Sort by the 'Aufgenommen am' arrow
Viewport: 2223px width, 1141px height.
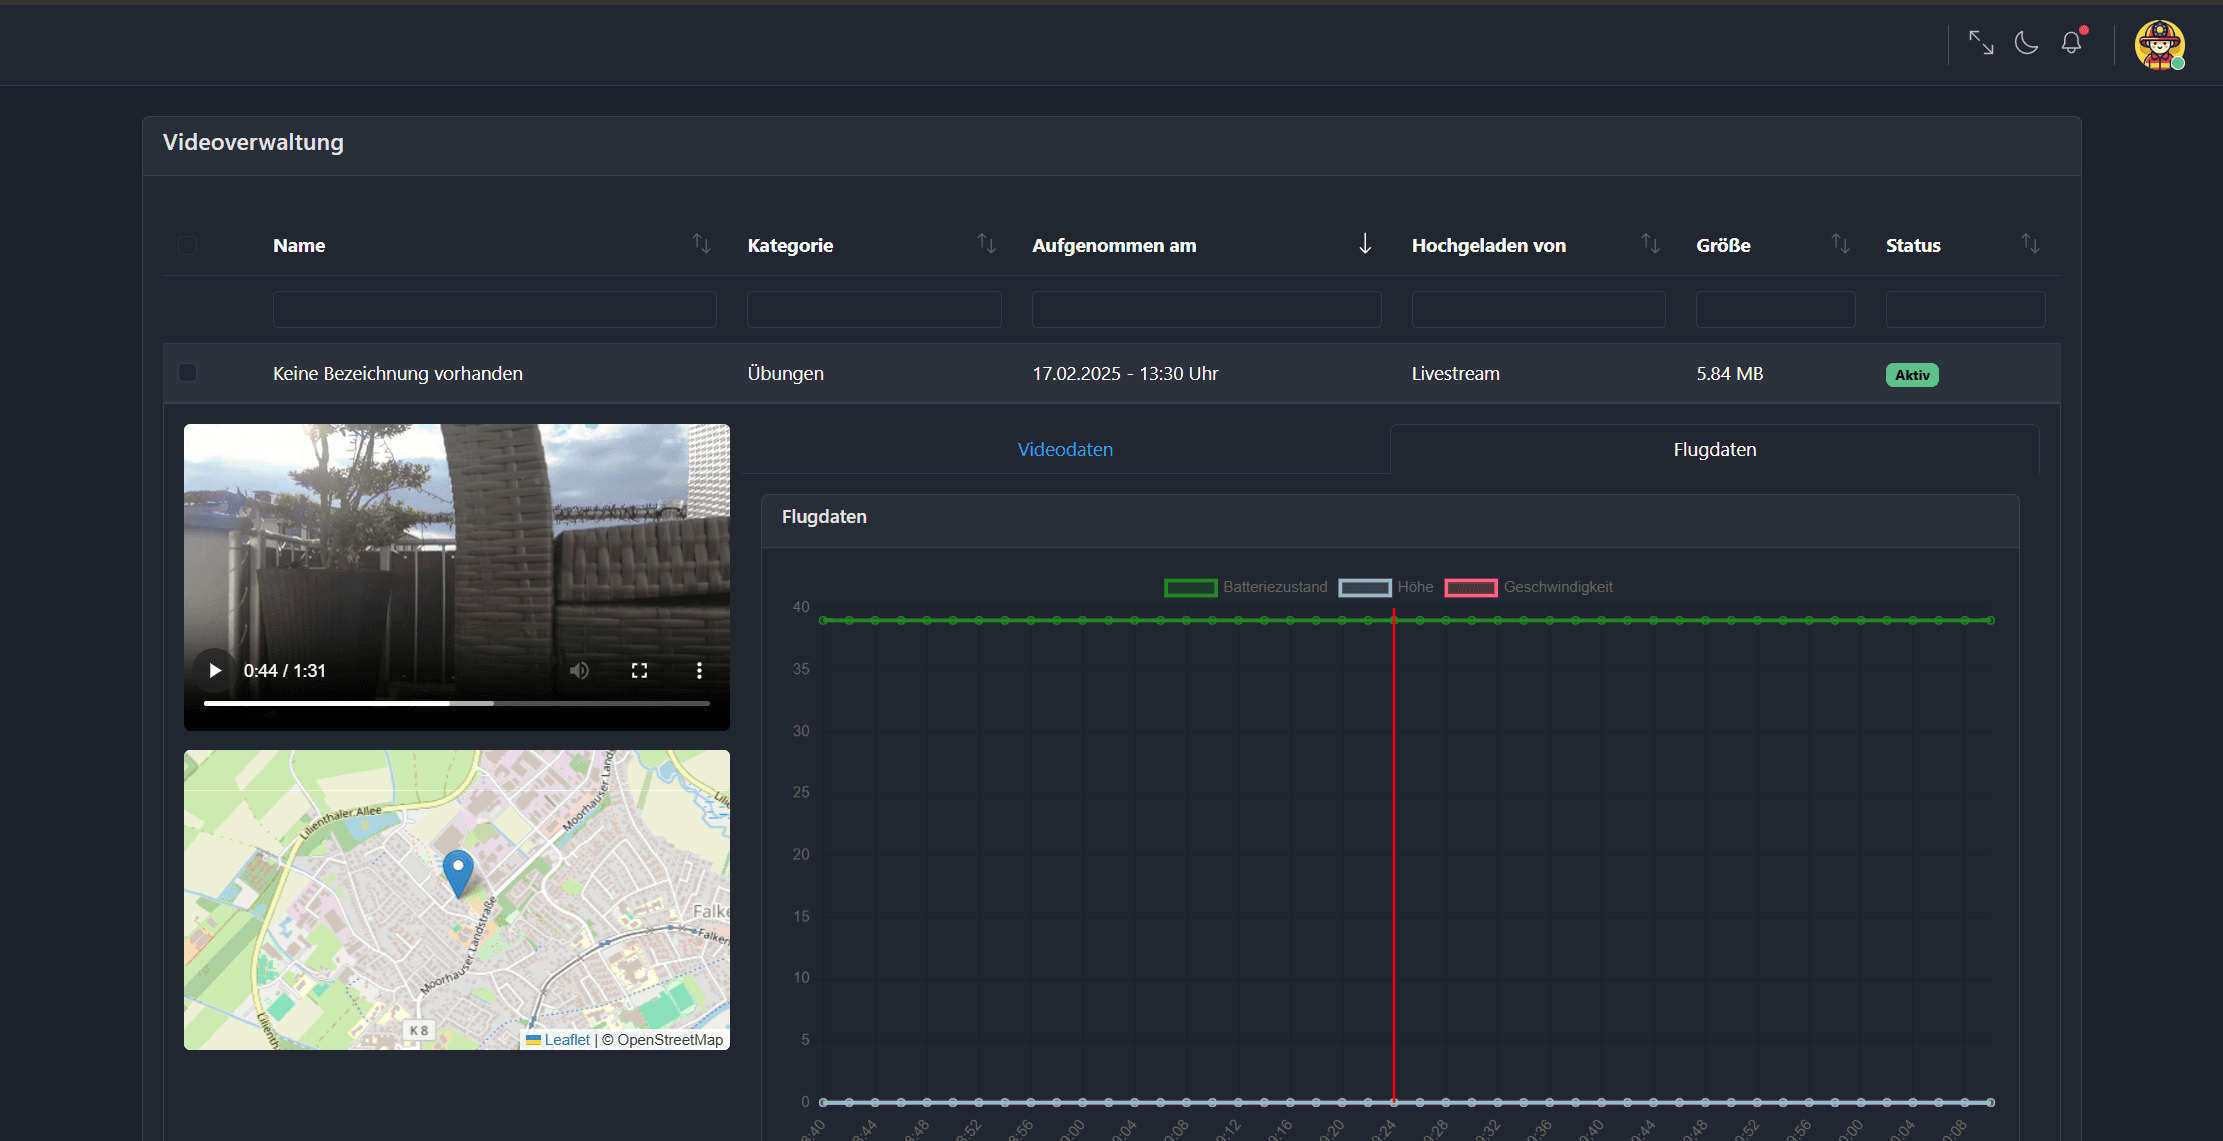click(x=1365, y=243)
